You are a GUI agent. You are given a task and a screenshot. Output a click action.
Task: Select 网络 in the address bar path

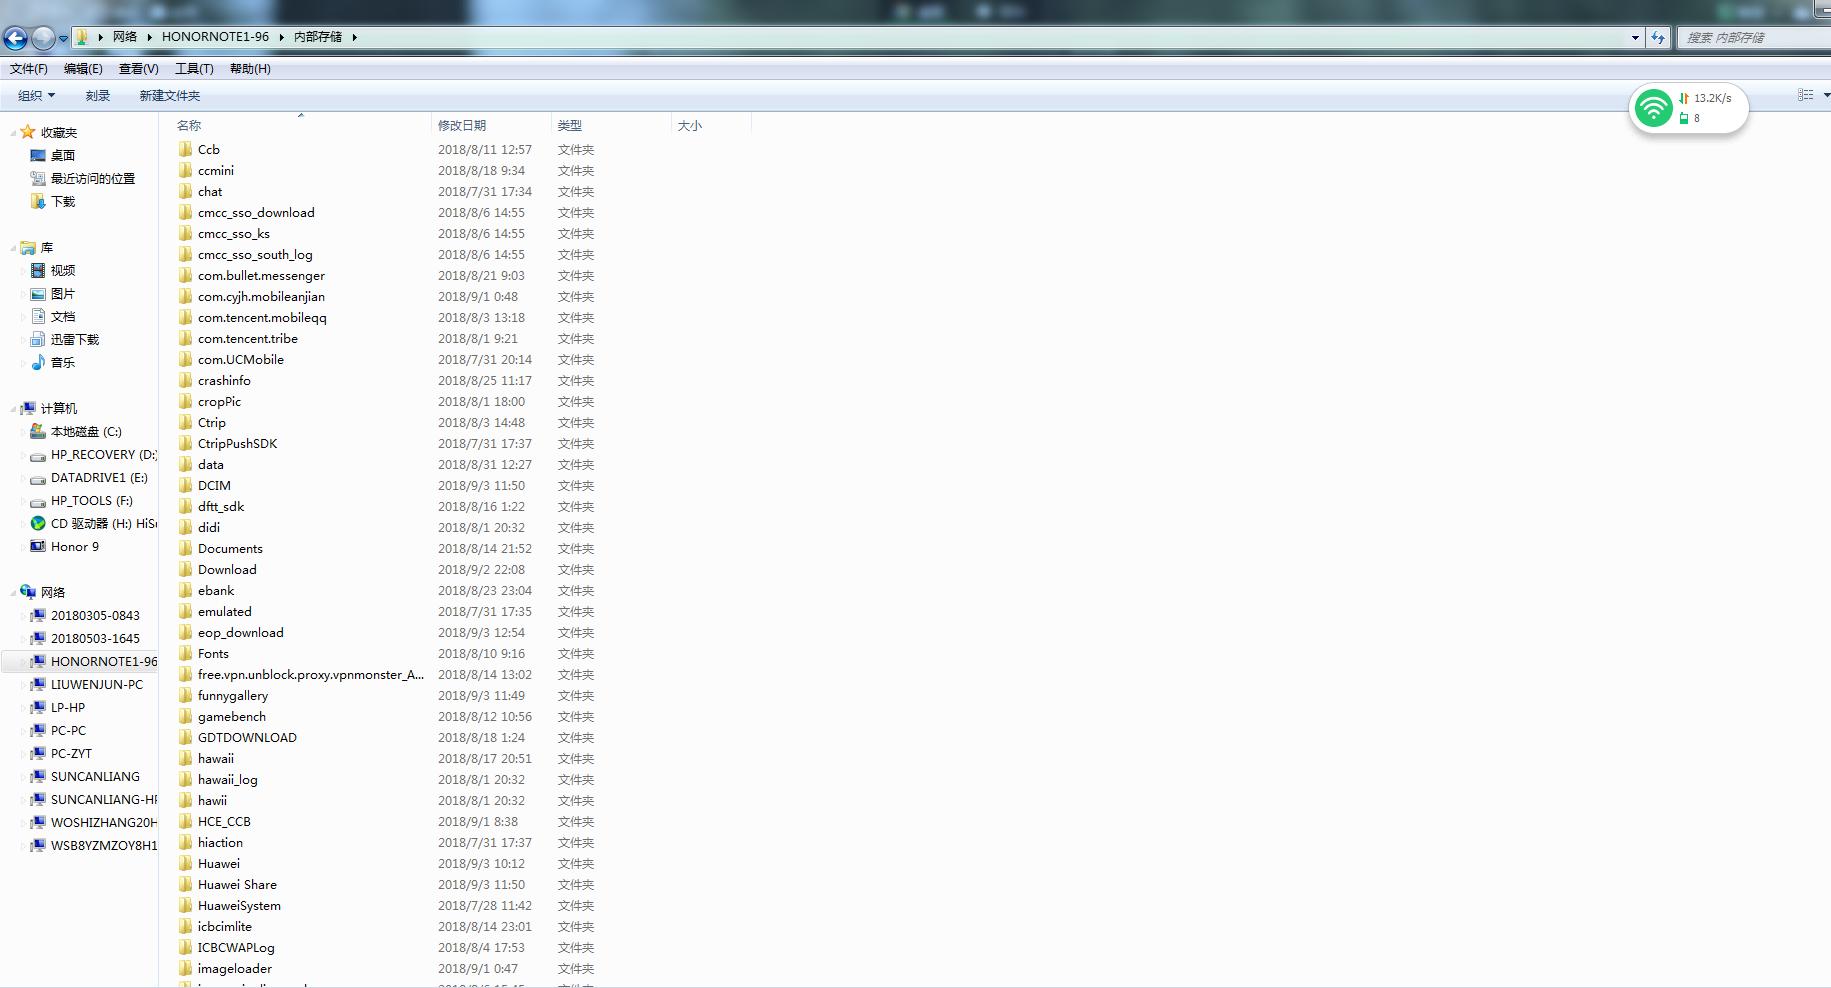pos(125,36)
